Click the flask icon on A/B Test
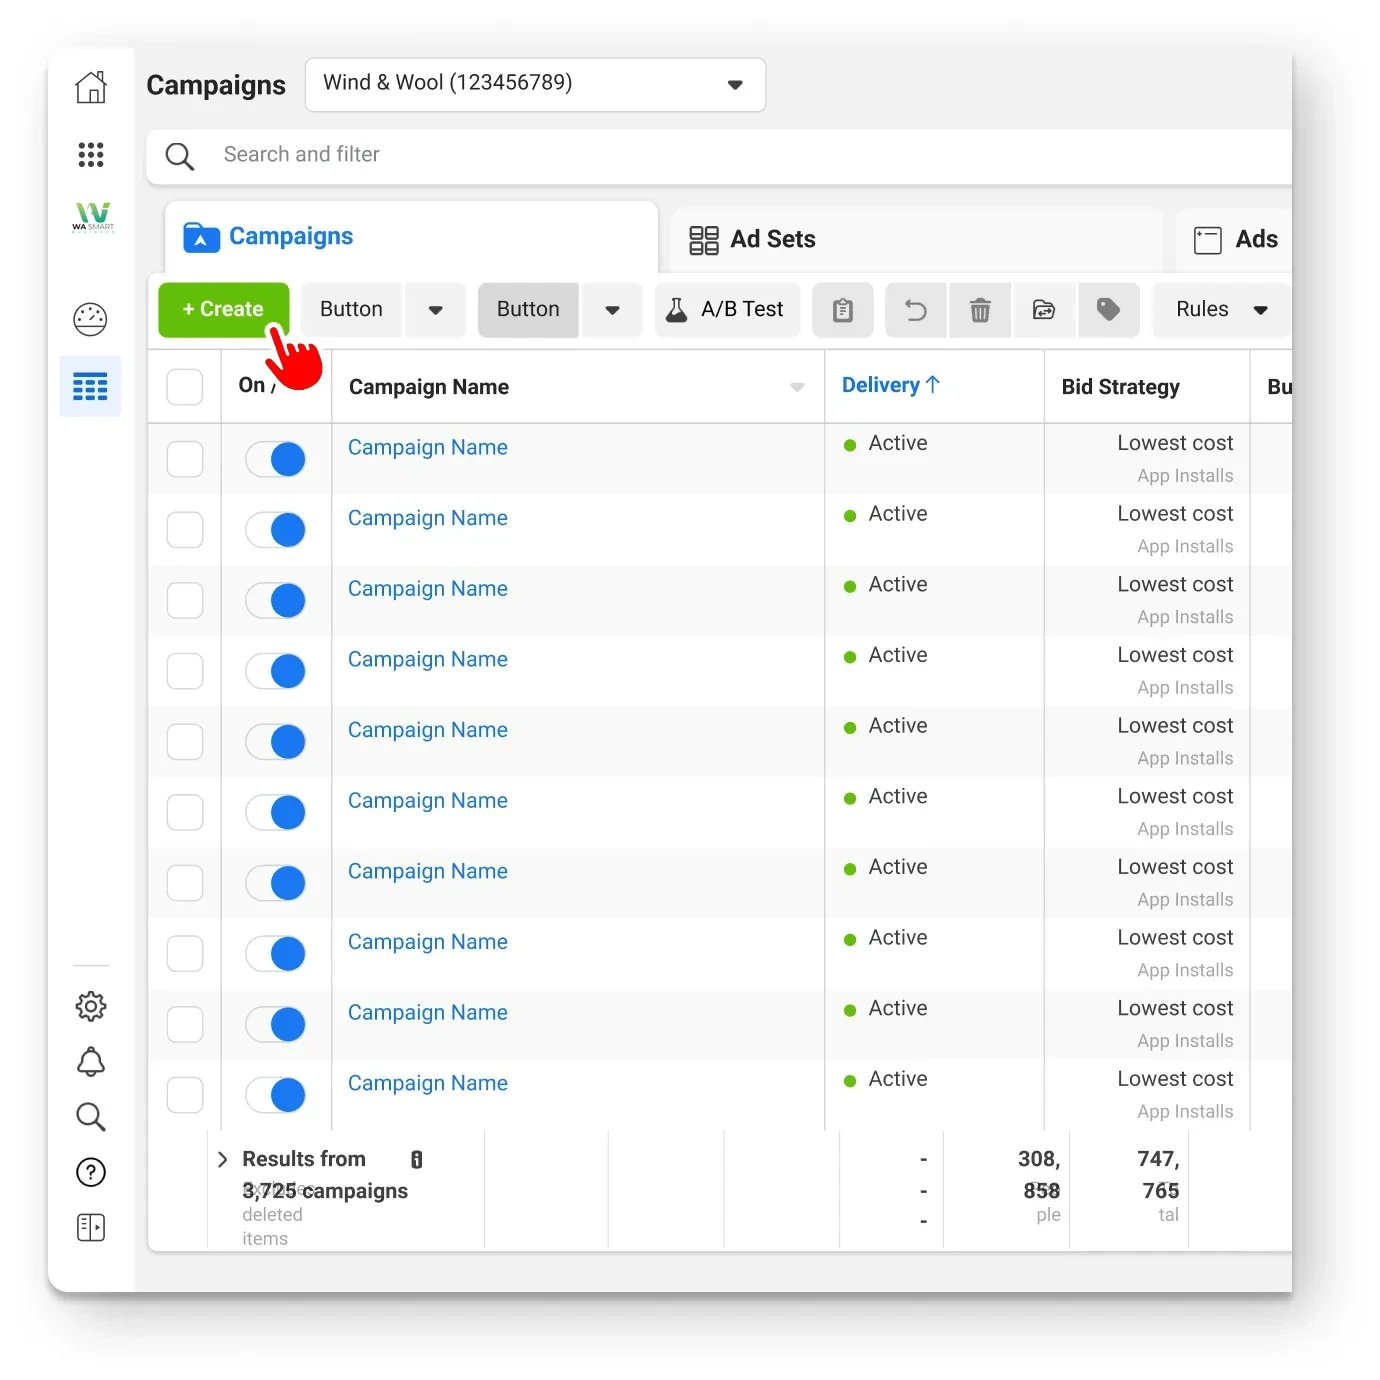1380x1380 pixels. (677, 310)
